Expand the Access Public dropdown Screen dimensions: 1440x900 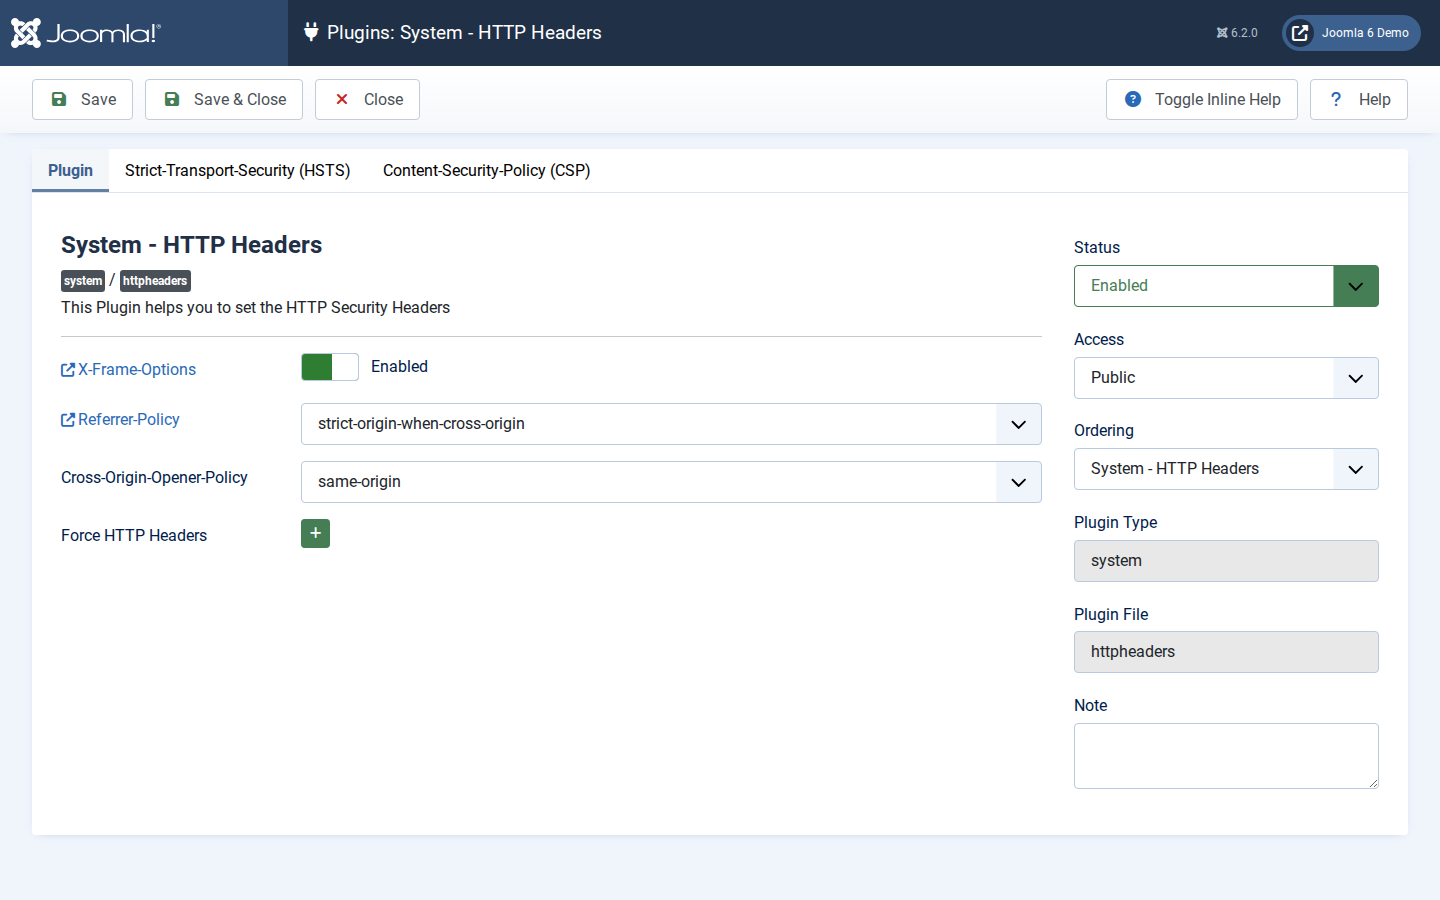pos(1226,378)
